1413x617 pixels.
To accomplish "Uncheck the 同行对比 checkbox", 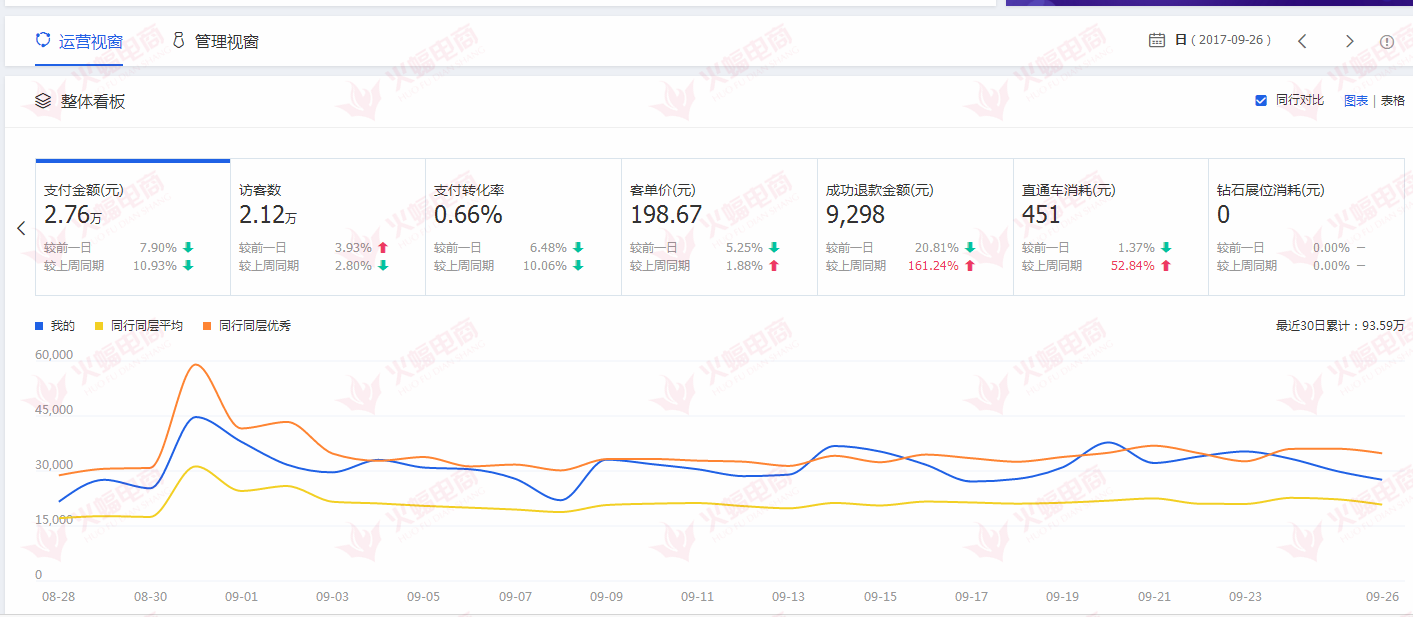I will pyautogui.click(x=1261, y=100).
